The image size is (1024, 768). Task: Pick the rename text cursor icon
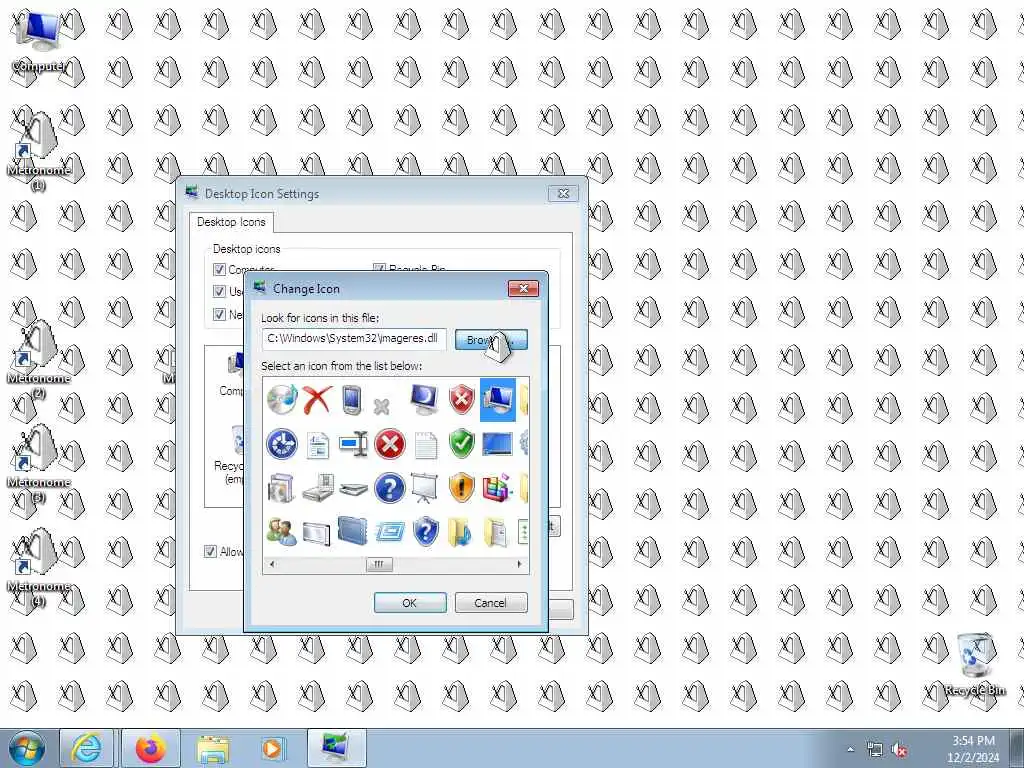pyautogui.click(x=353, y=444)
